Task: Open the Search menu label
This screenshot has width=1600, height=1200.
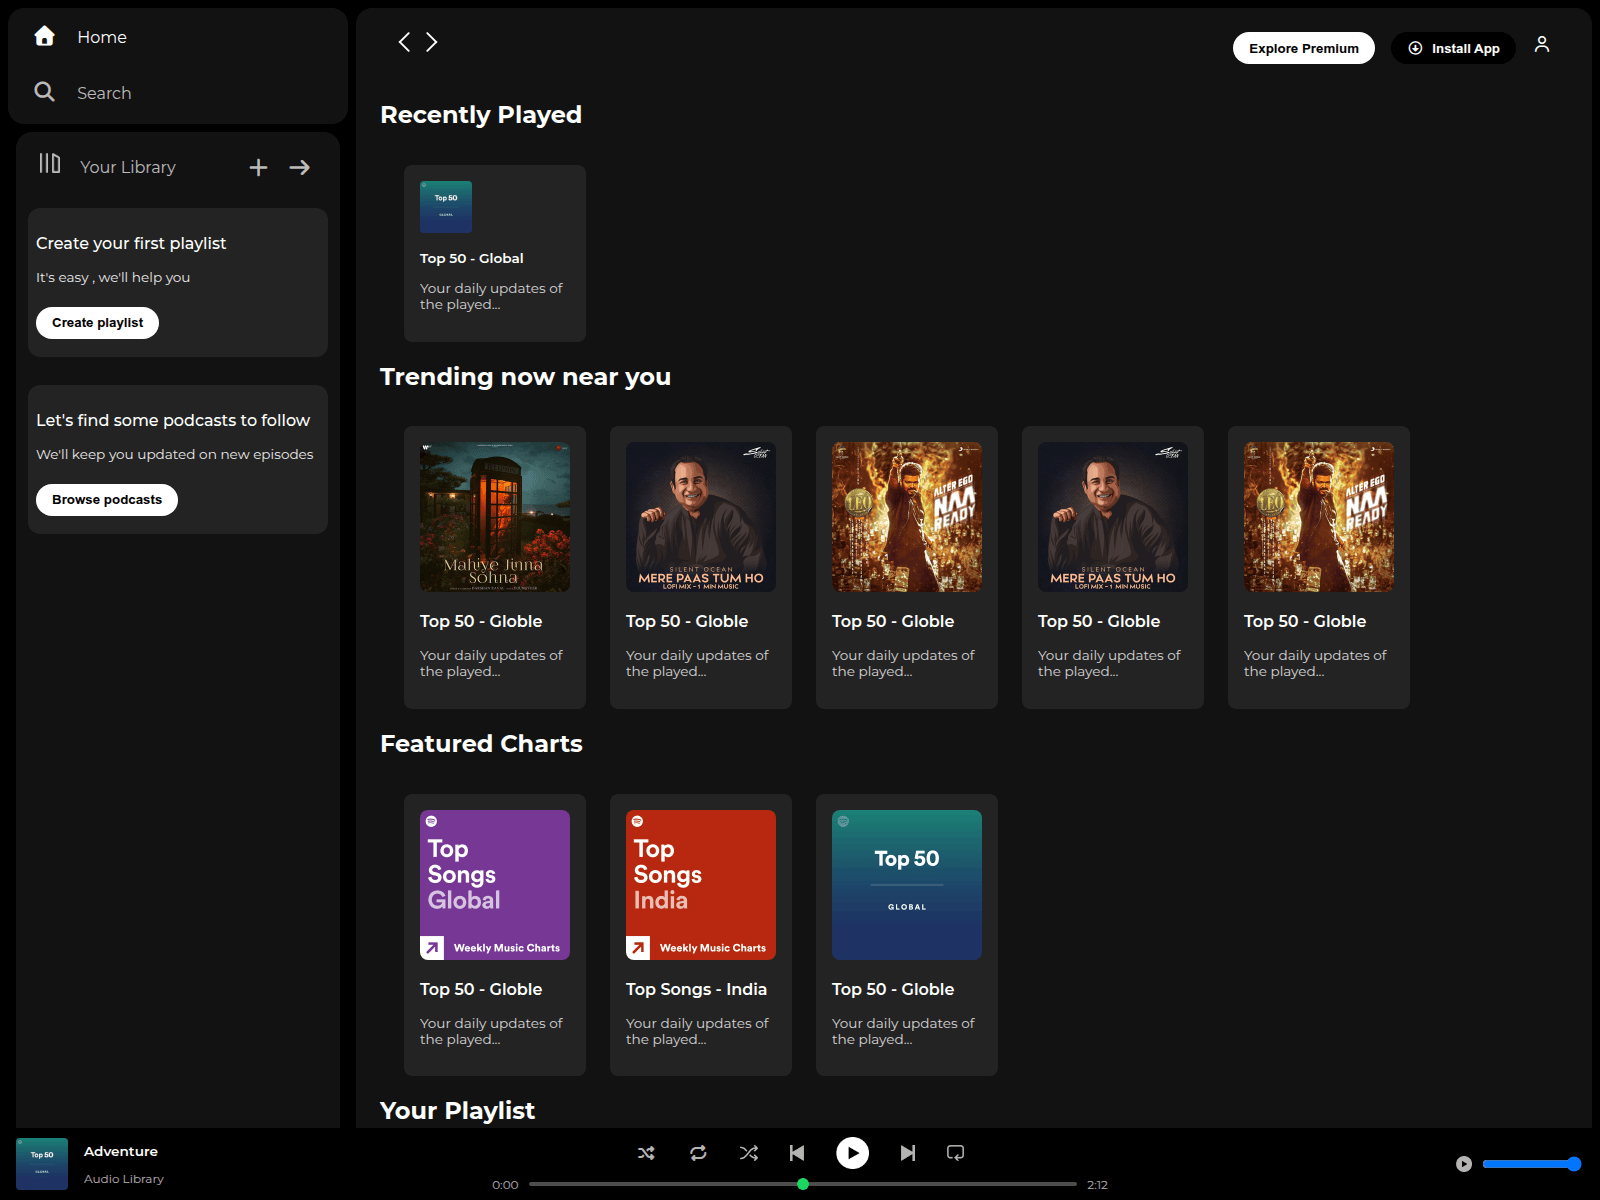Action: tap(104, 93)
